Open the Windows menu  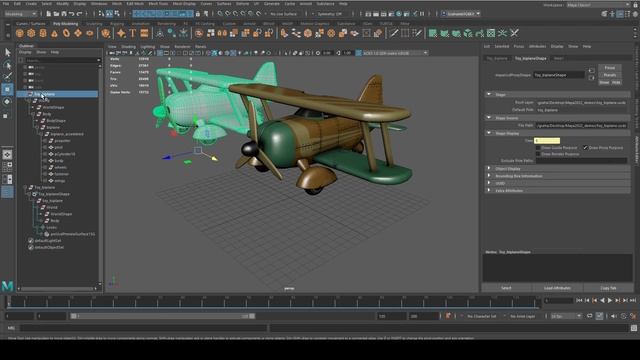pyautogui.click(x=99, y=4)
